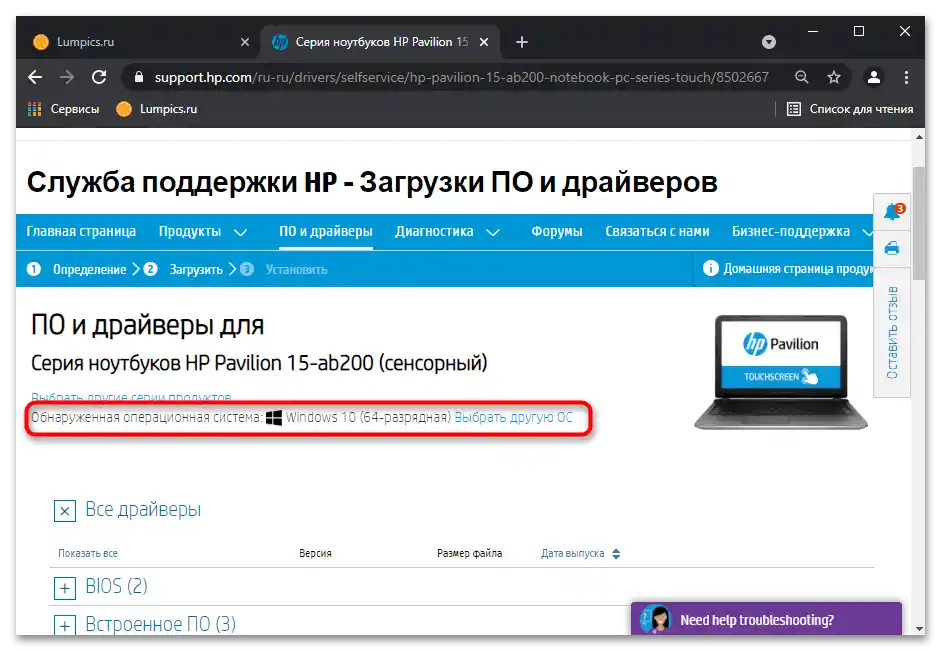941x651 pixels.
Task: Click the browser forward arrow
Action: (67, 77)
